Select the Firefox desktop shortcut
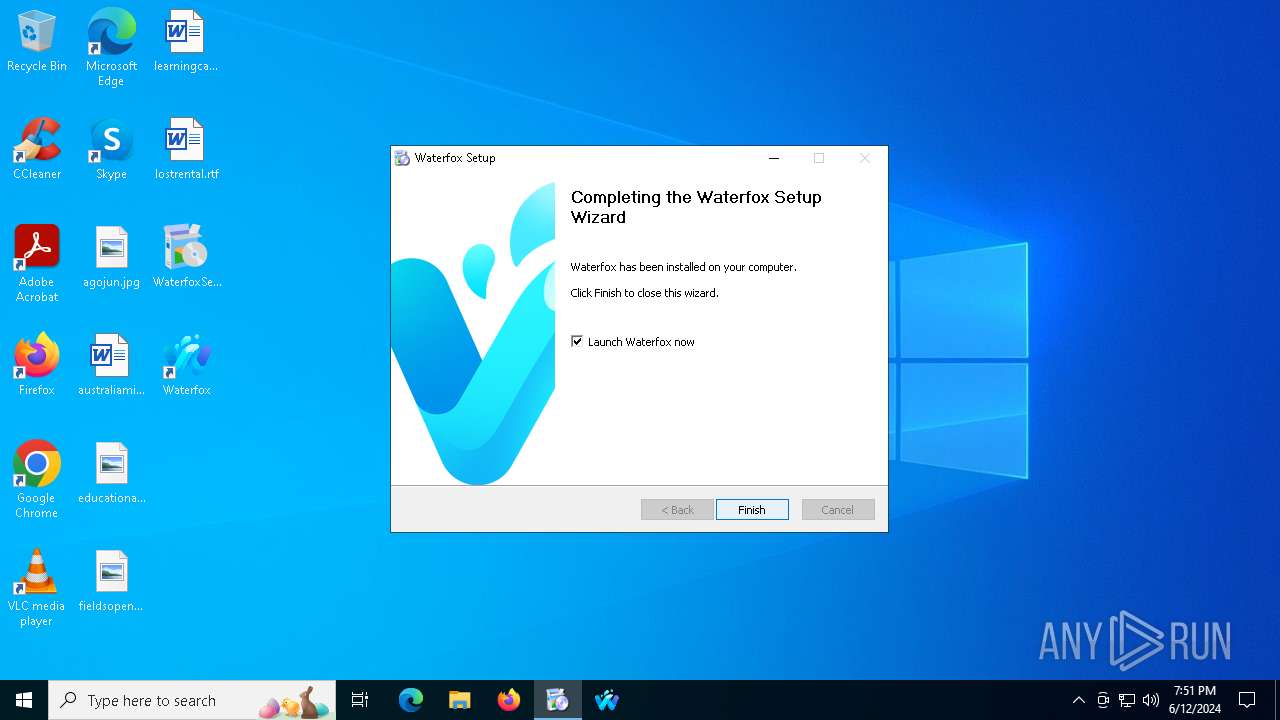Screen dimensions: 1280x720 pos(37,365)
